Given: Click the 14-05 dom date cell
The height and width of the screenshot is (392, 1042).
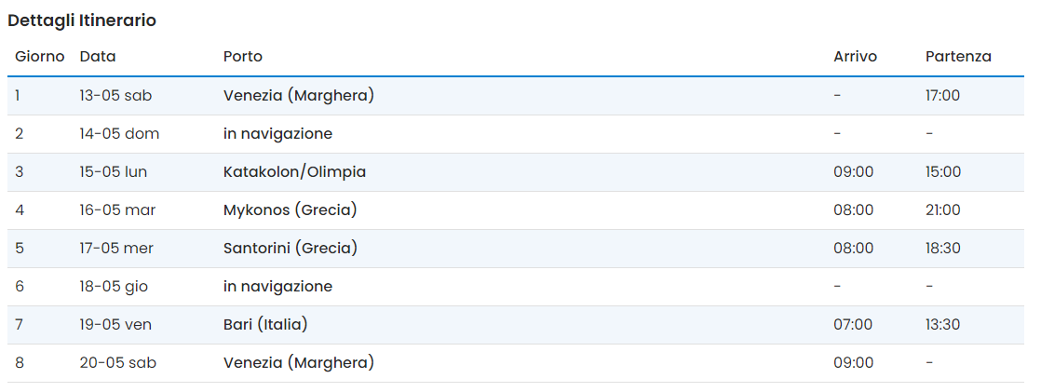Looking at the screenshot, I should pyautogui.click(x=120, y=134).
